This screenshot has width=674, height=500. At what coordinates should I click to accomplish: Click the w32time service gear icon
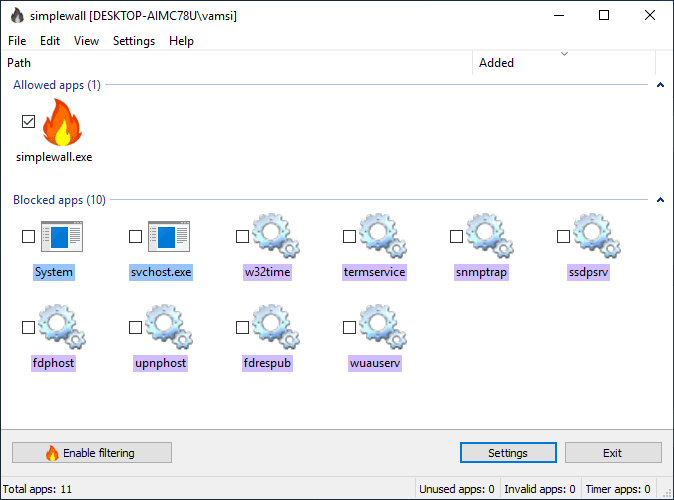(x=276, y=236)
